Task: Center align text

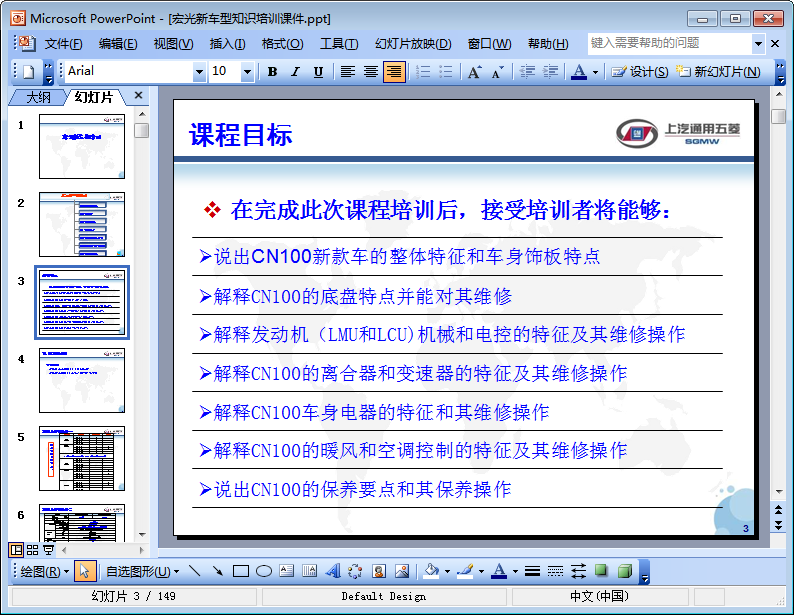Action: click(x=371, y=72)
